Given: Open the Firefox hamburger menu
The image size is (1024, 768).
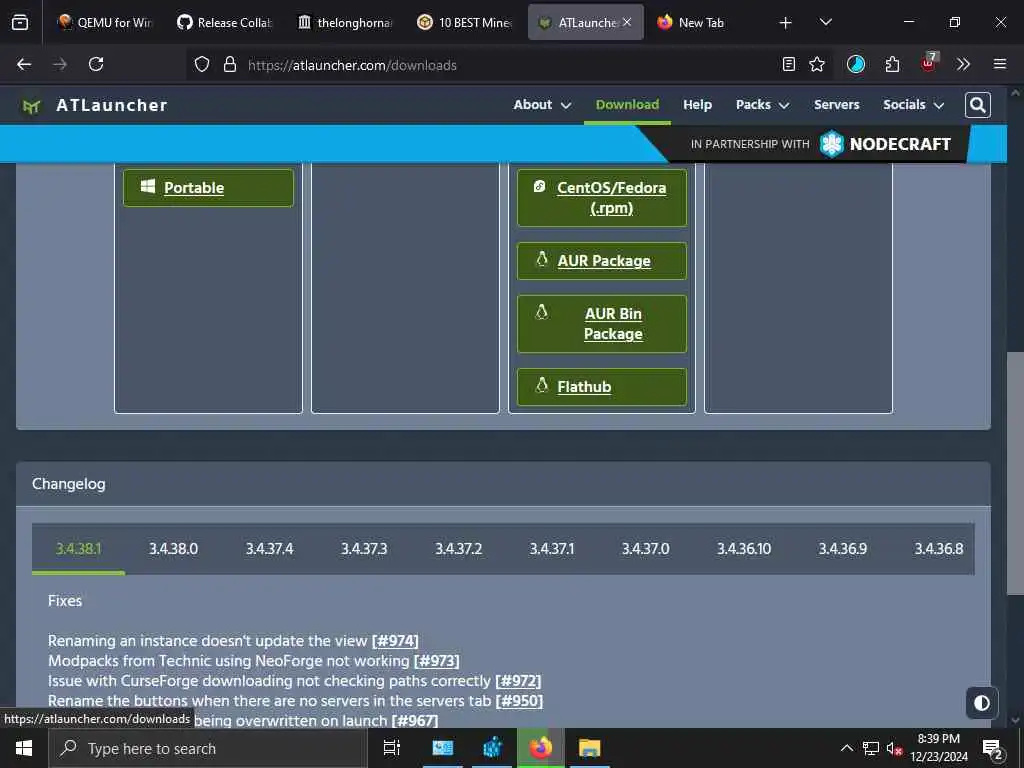Looking at the screenshot, I should (x=999, y=64).
